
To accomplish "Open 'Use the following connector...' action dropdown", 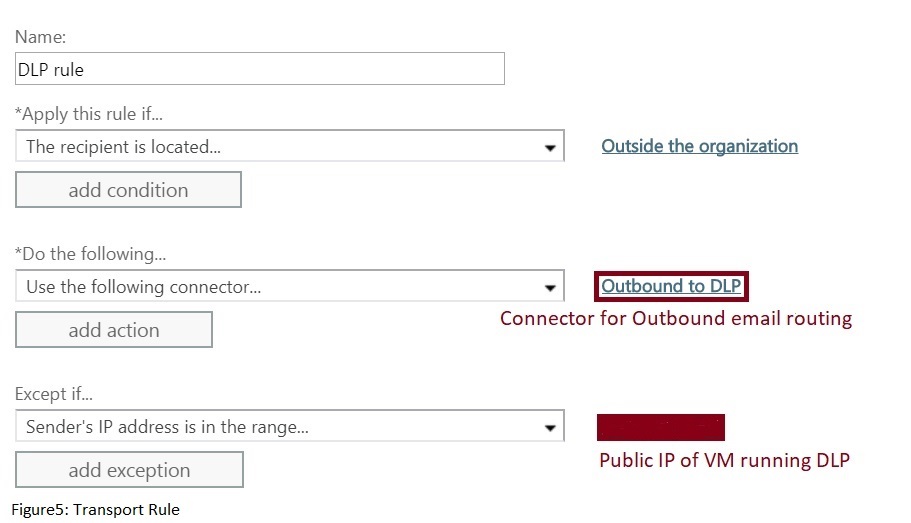I will [280, 287].
